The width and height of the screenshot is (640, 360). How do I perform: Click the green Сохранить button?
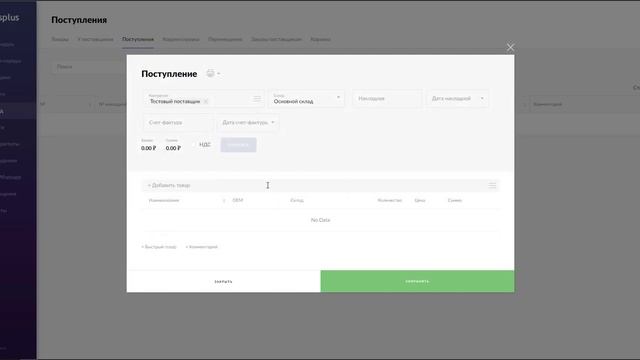point(417,281)
